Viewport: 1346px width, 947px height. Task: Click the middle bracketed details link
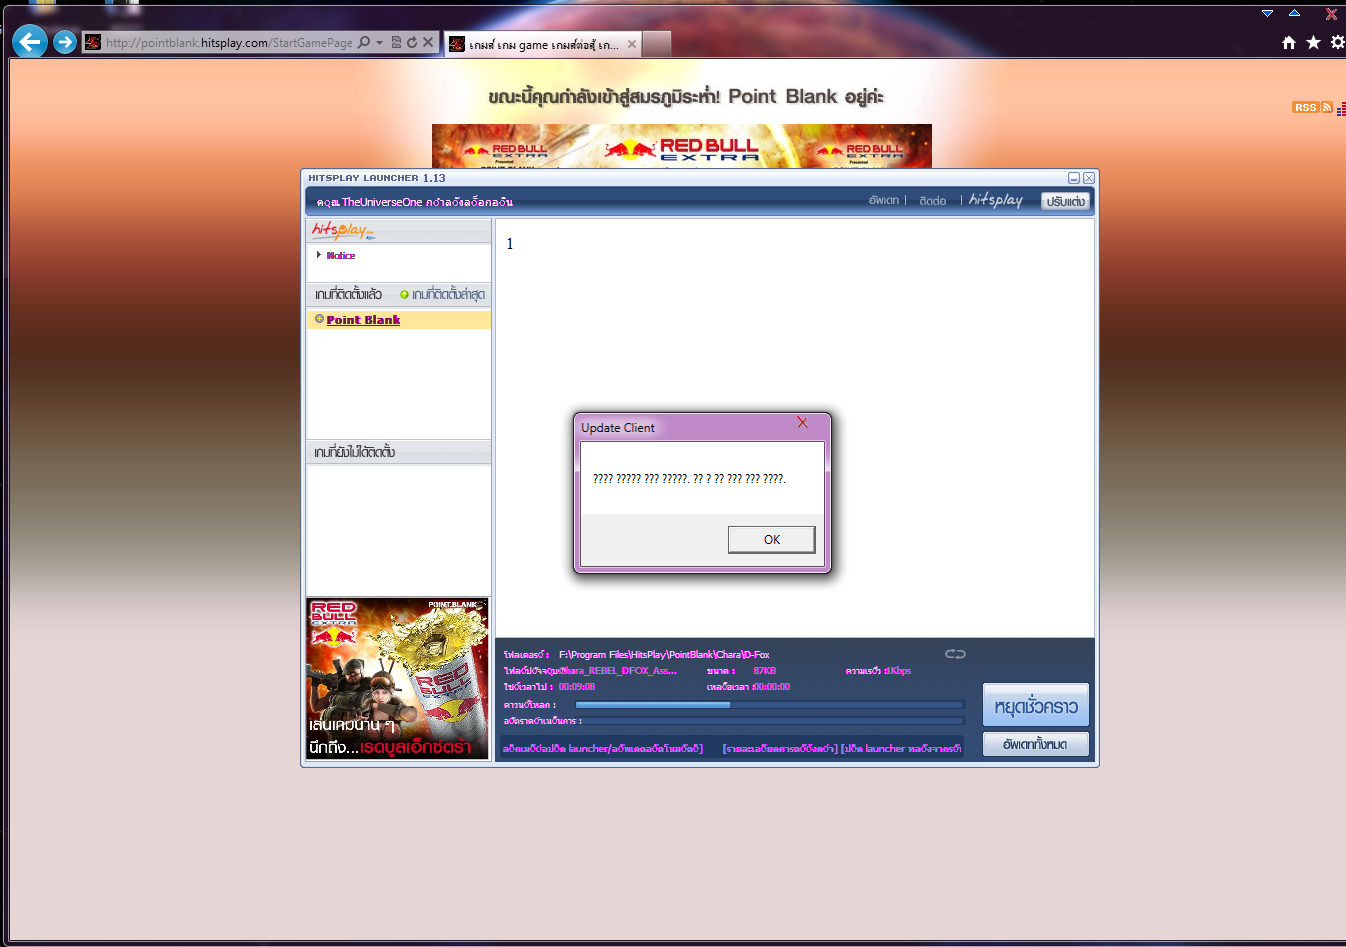click(x=780, y=748)
